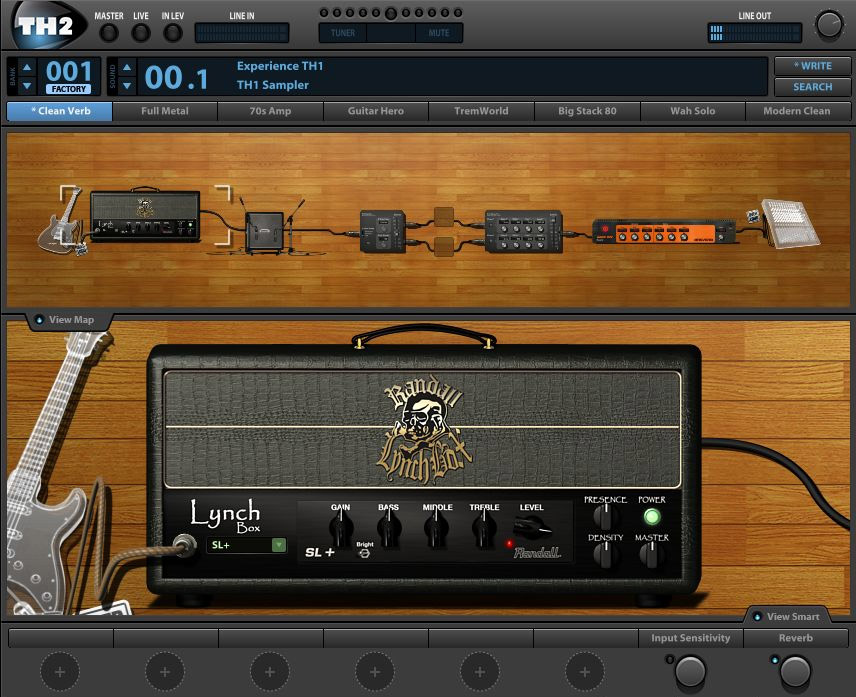Open the Modern Clean tab

click(796, 111)
